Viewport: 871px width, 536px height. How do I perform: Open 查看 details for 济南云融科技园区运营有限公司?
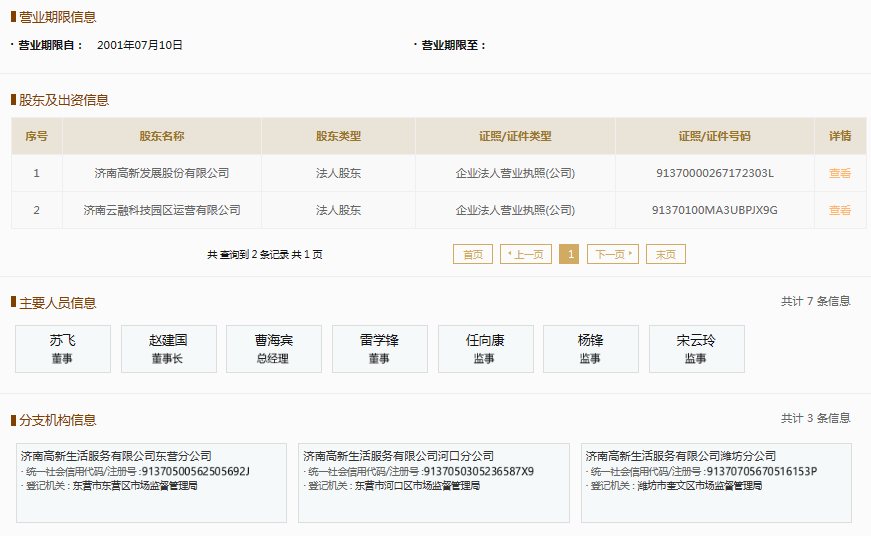click(839, 210)
